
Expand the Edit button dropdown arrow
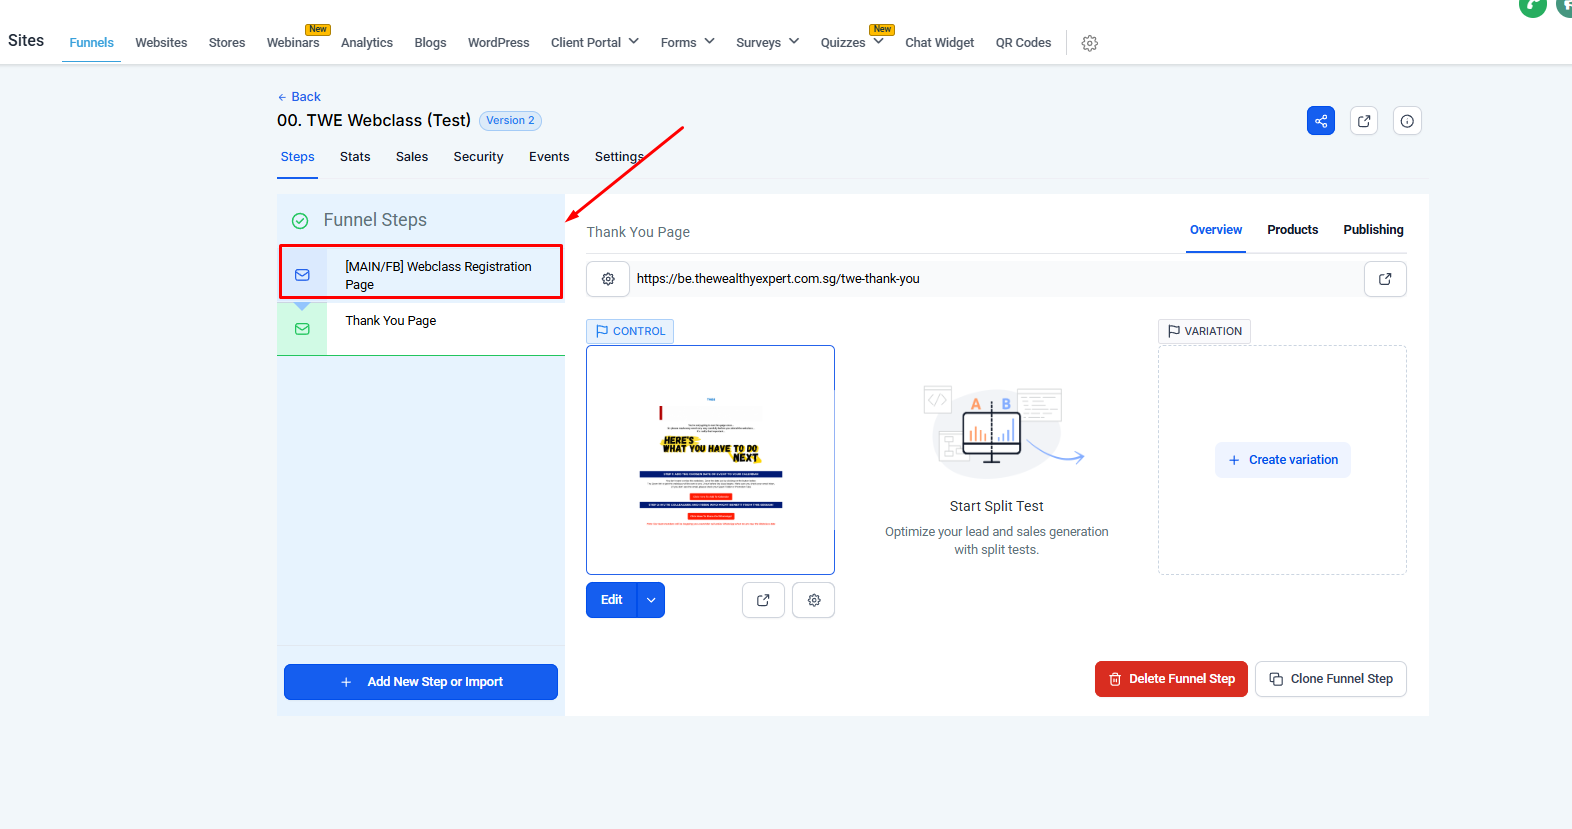tap(651, 600)
